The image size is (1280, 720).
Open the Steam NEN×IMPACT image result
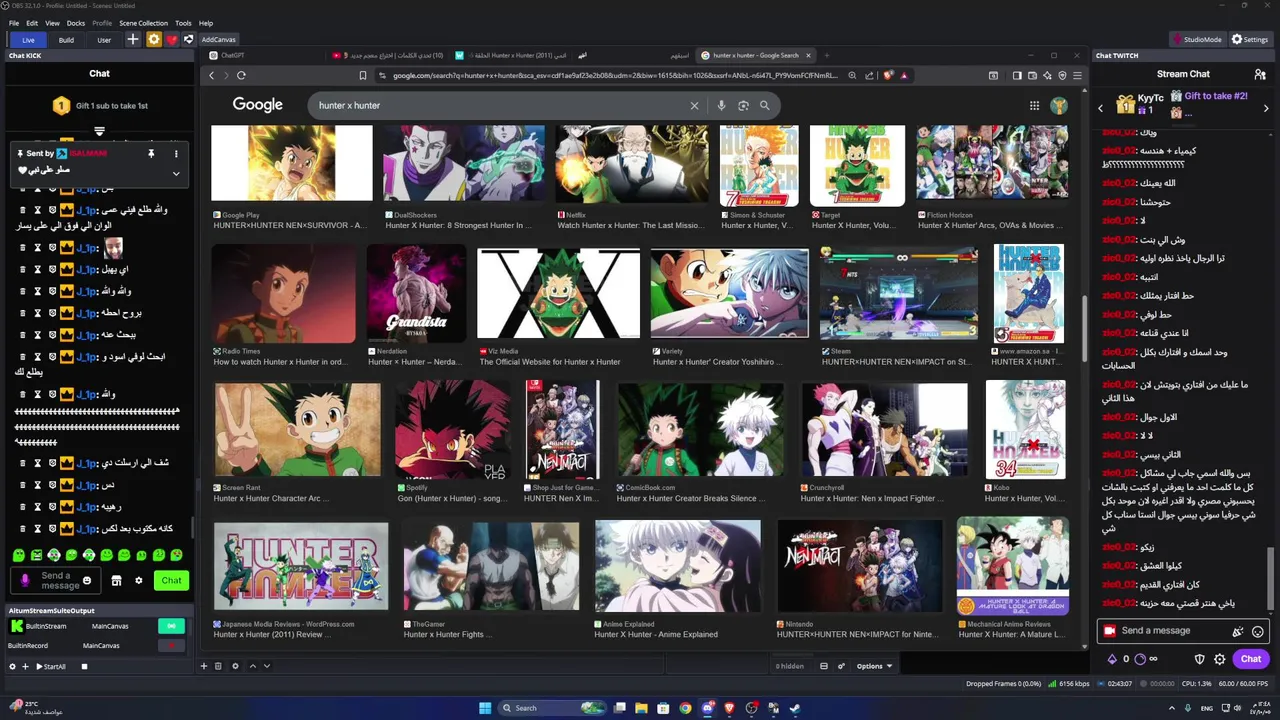(x=899, y=294)
